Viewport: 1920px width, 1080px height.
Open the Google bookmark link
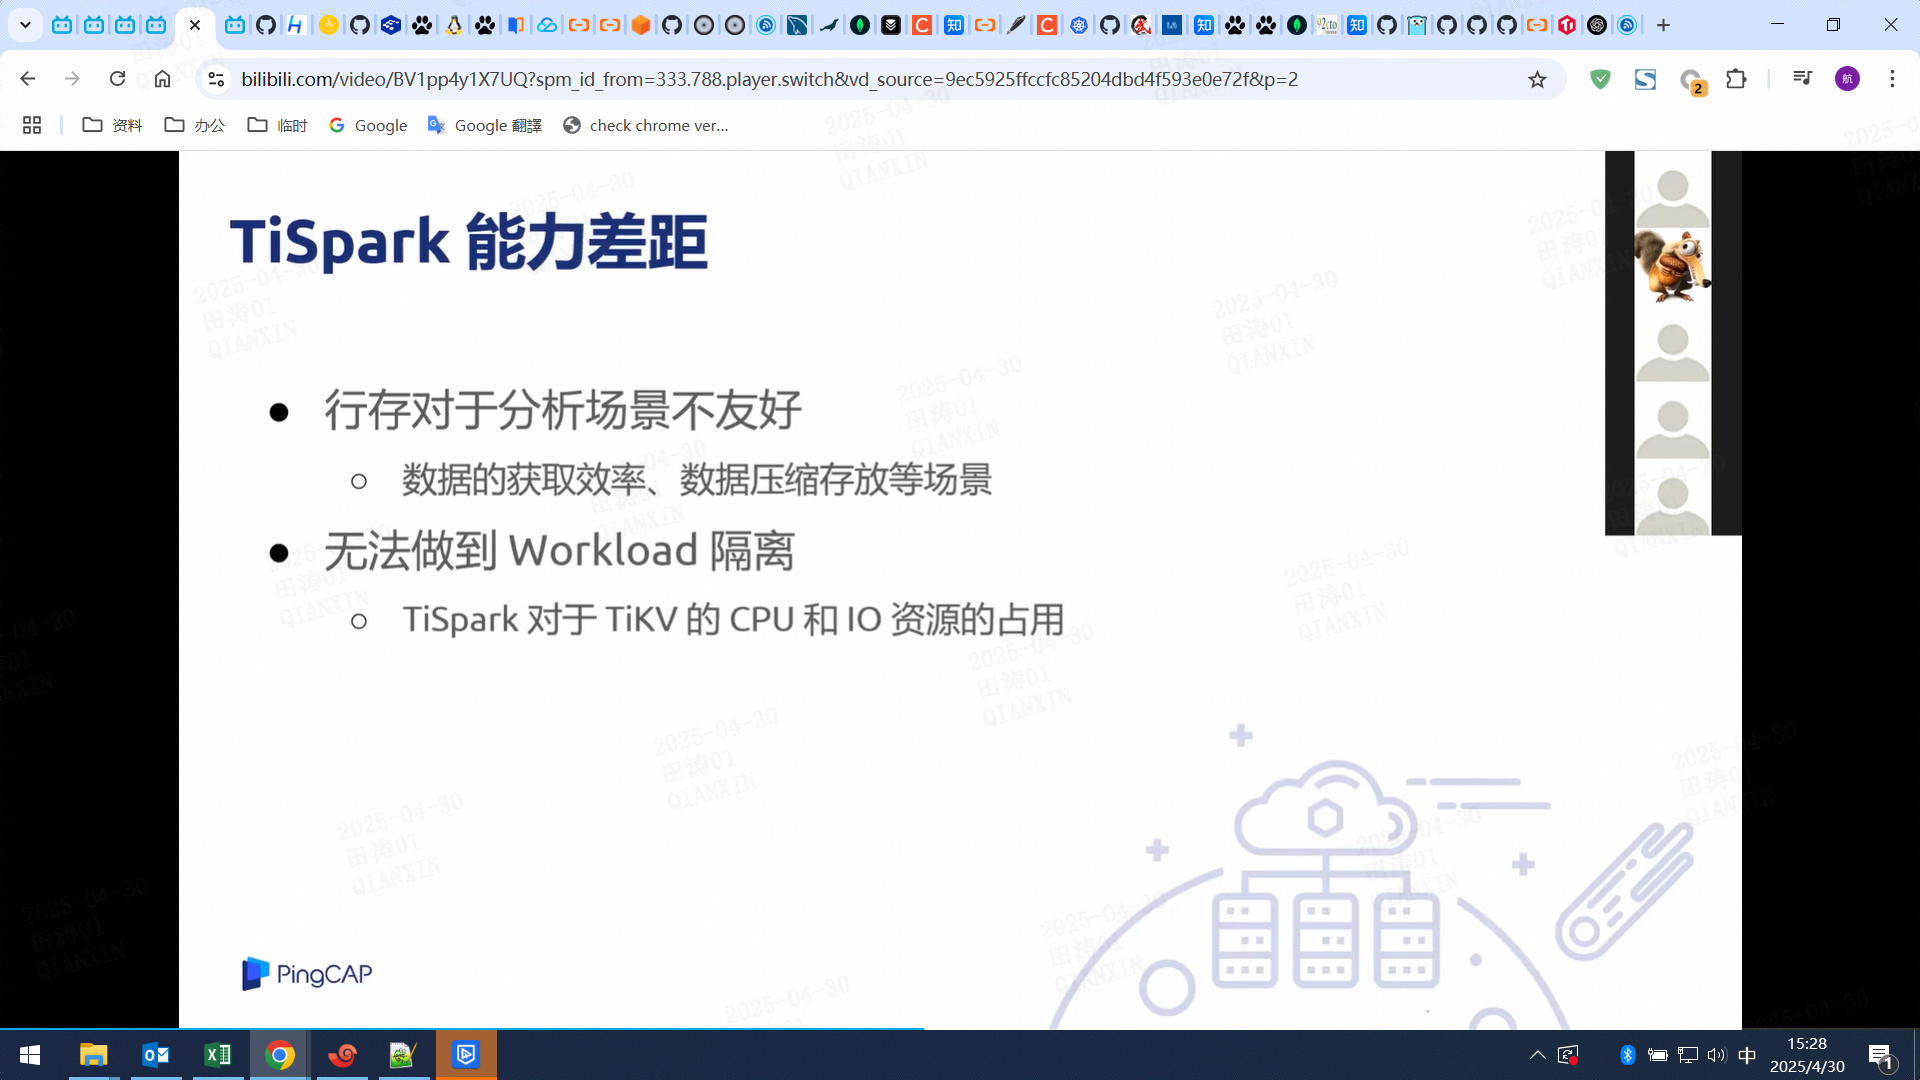pyautogui.click(x=368, y=125)
